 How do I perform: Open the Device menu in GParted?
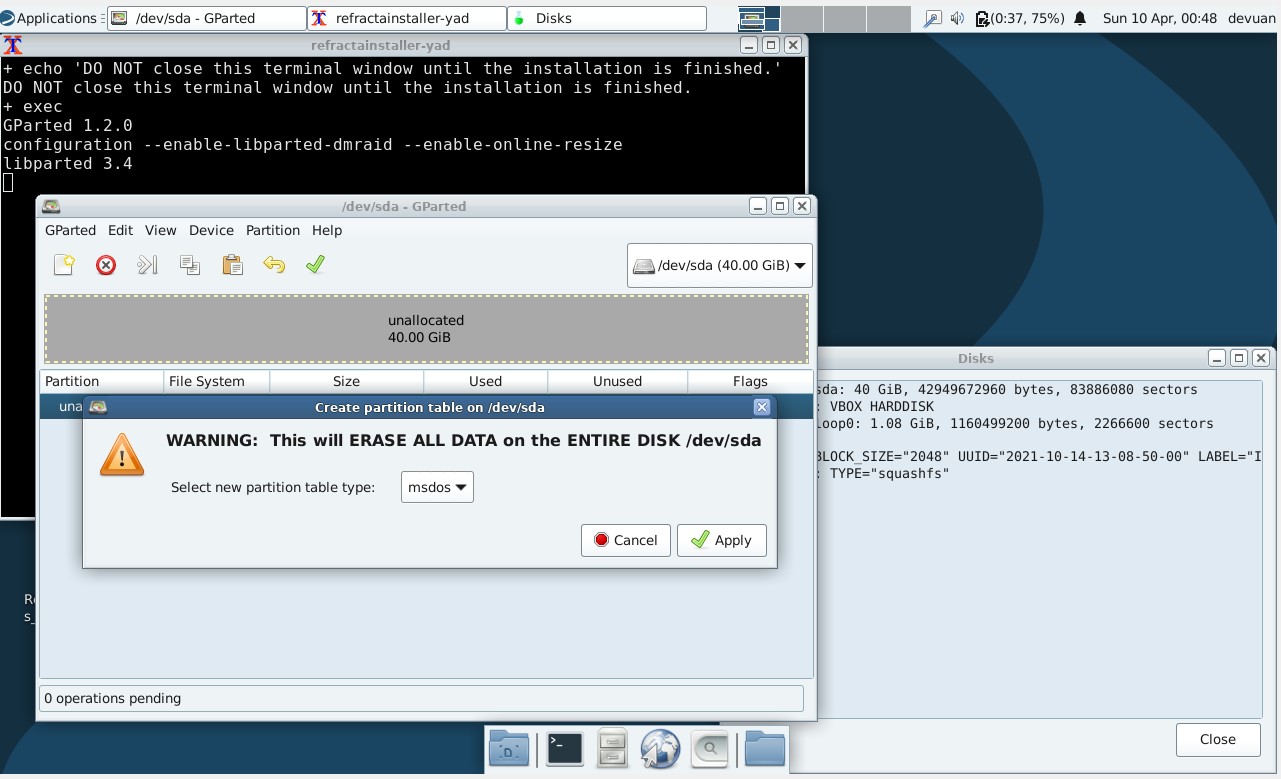click(211, 230)
